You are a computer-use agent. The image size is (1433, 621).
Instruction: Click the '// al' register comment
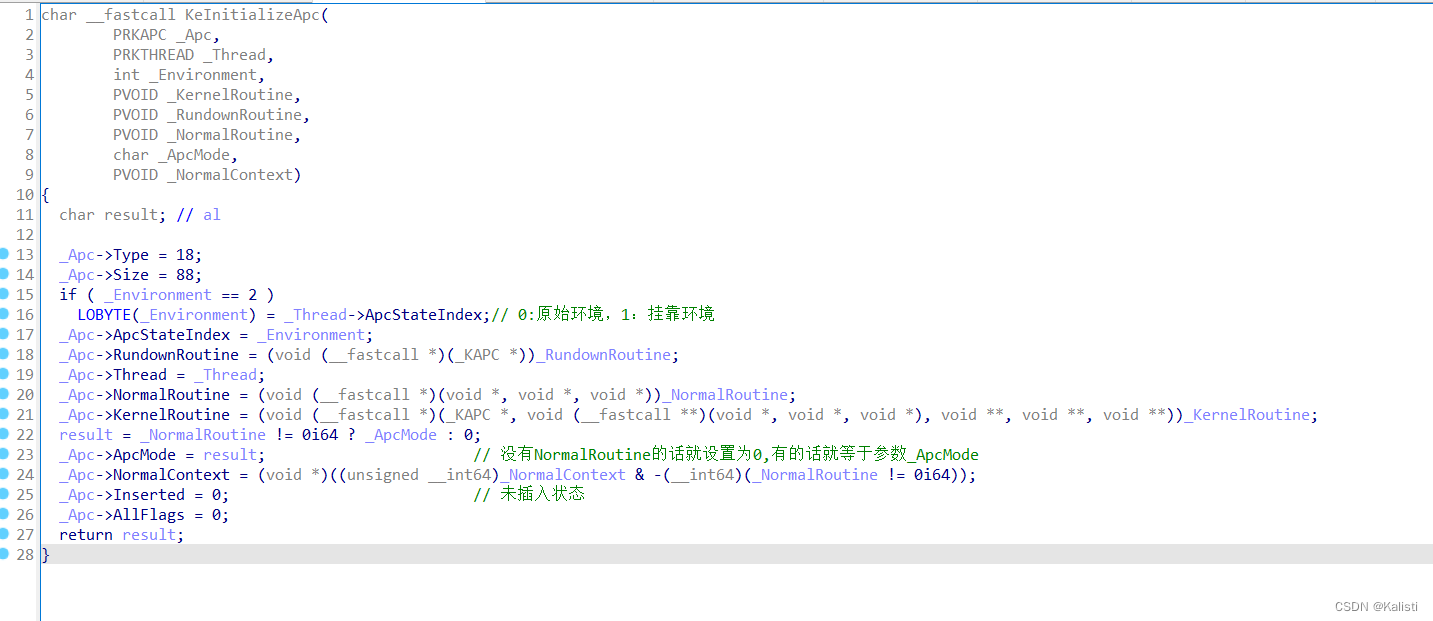(x=199, y=215)
